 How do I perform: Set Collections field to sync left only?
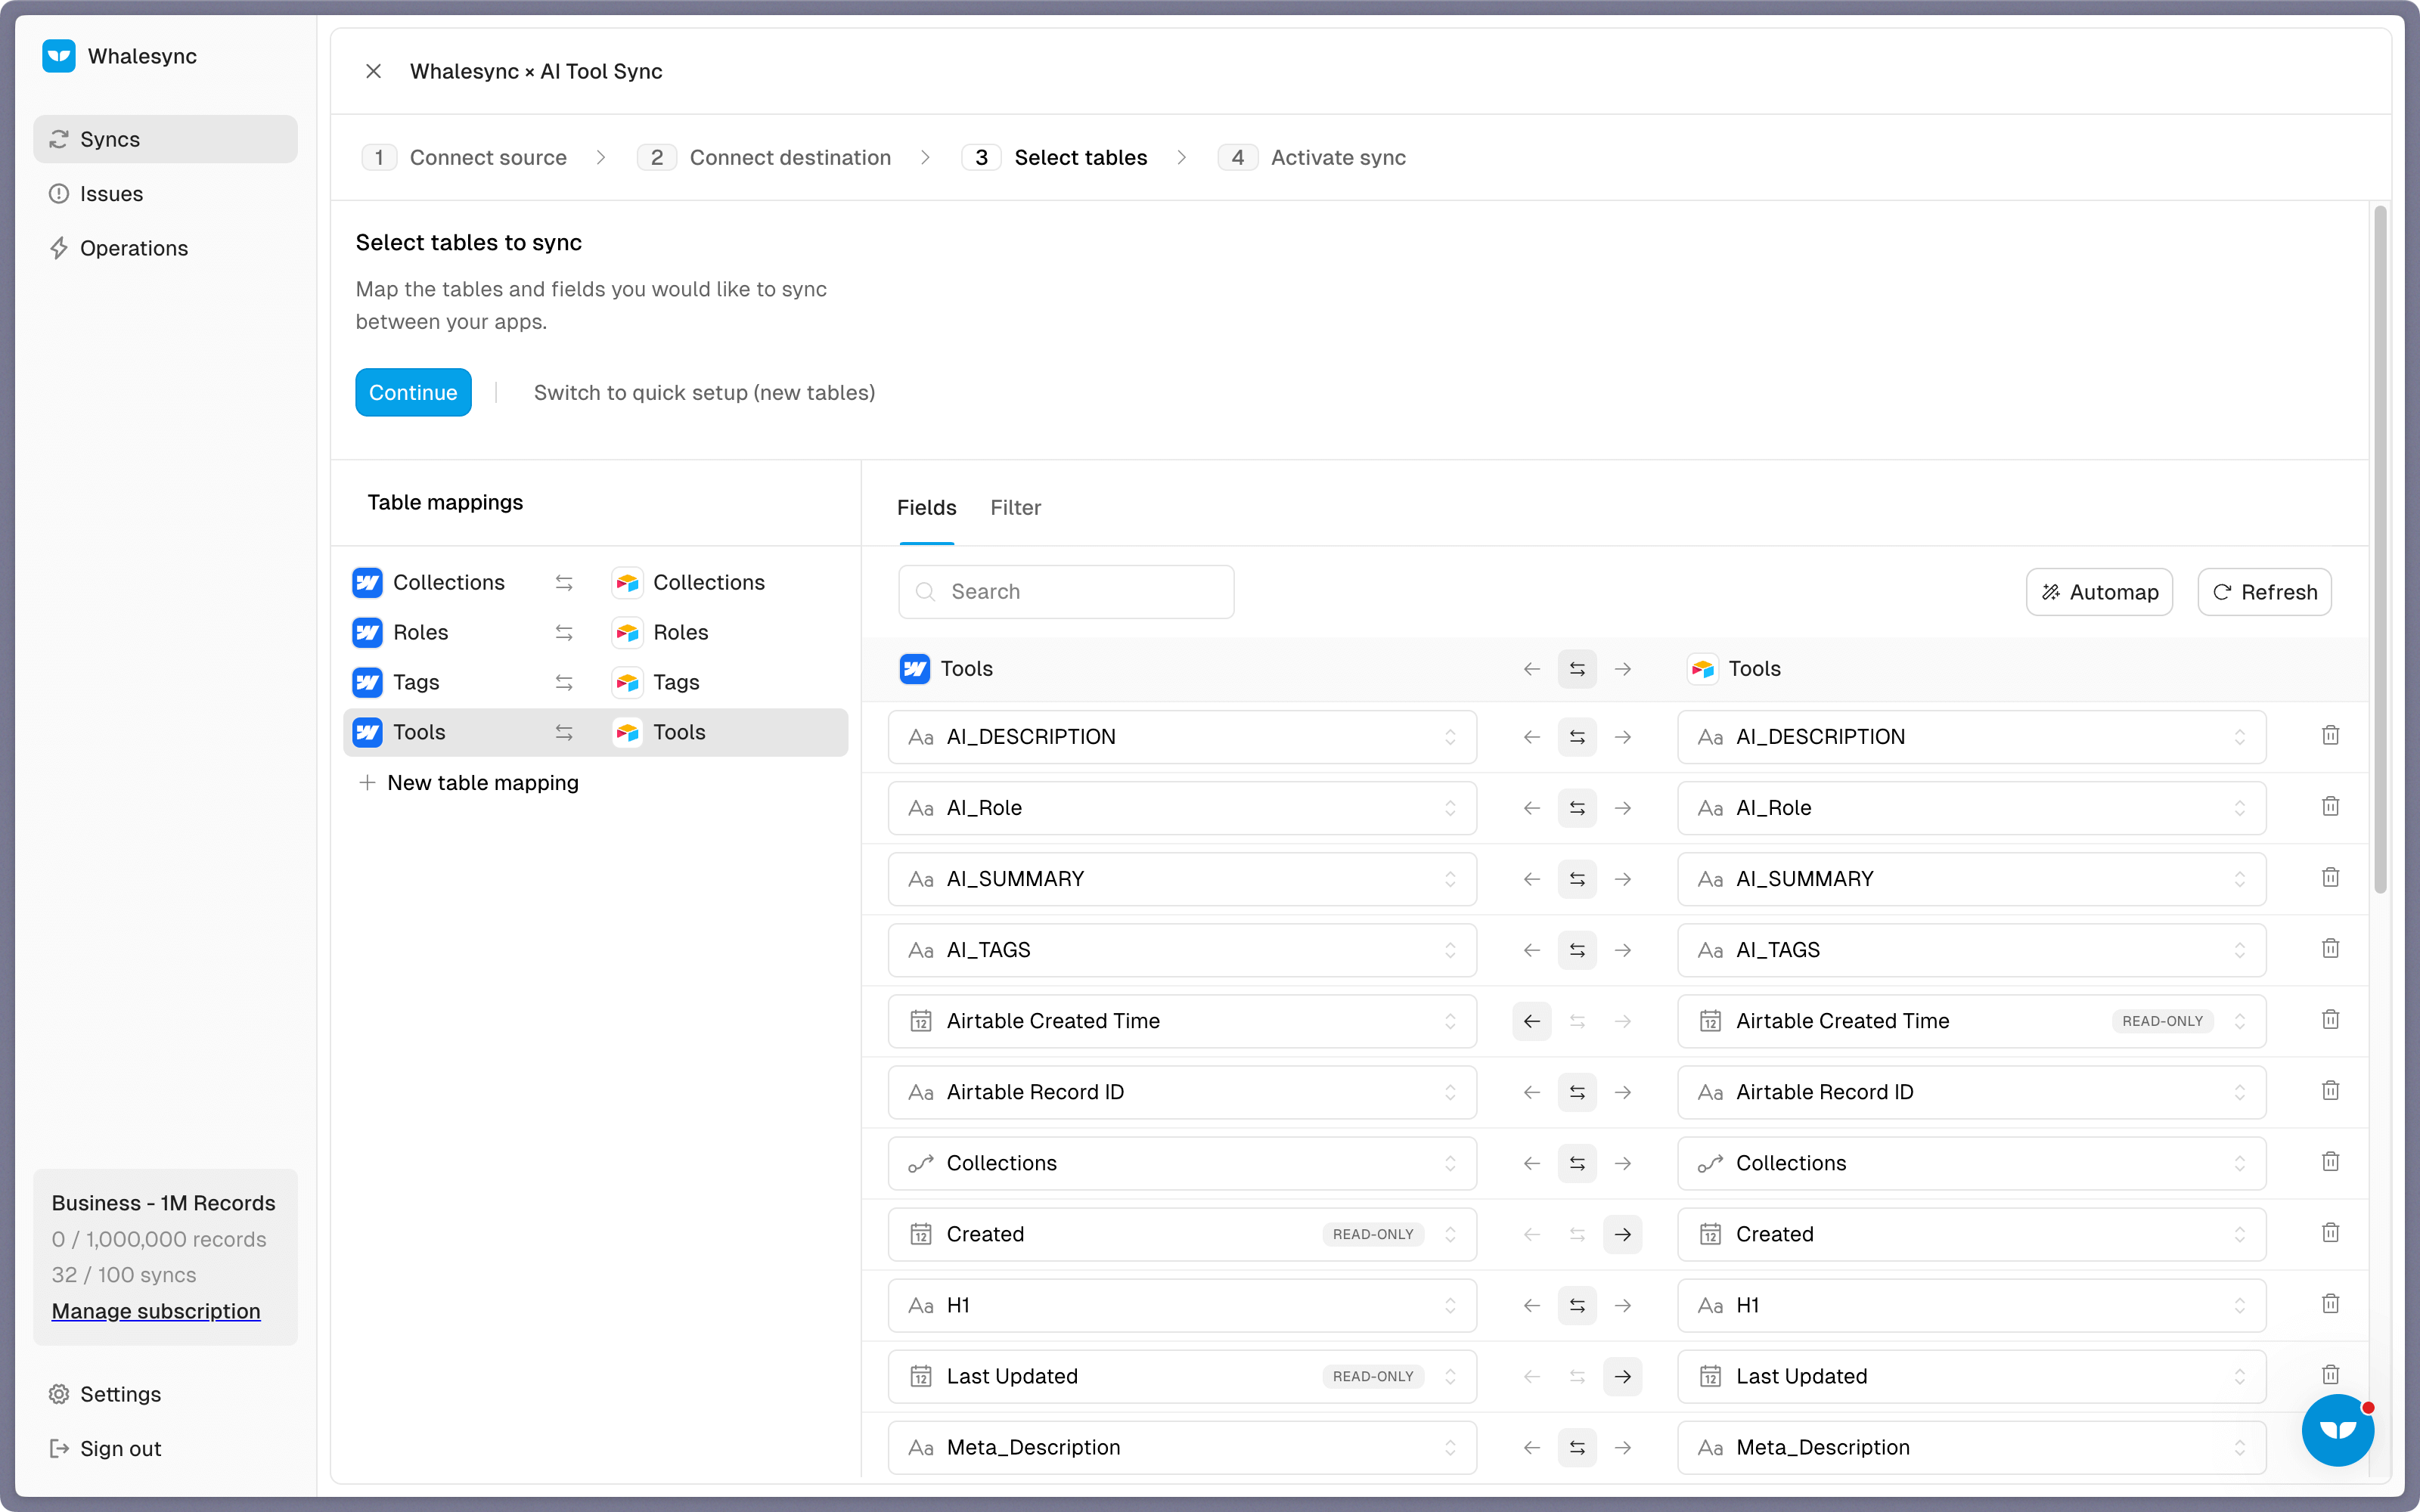[x=1531, y=1163]
